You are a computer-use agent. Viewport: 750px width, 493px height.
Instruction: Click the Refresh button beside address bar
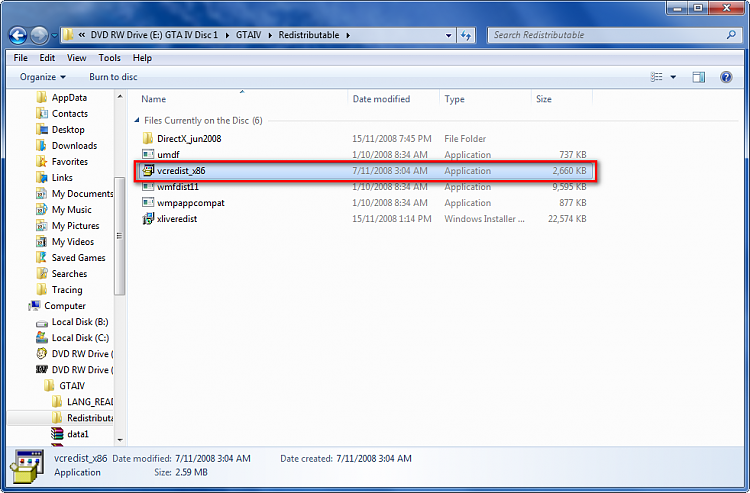tap(466, 35)
